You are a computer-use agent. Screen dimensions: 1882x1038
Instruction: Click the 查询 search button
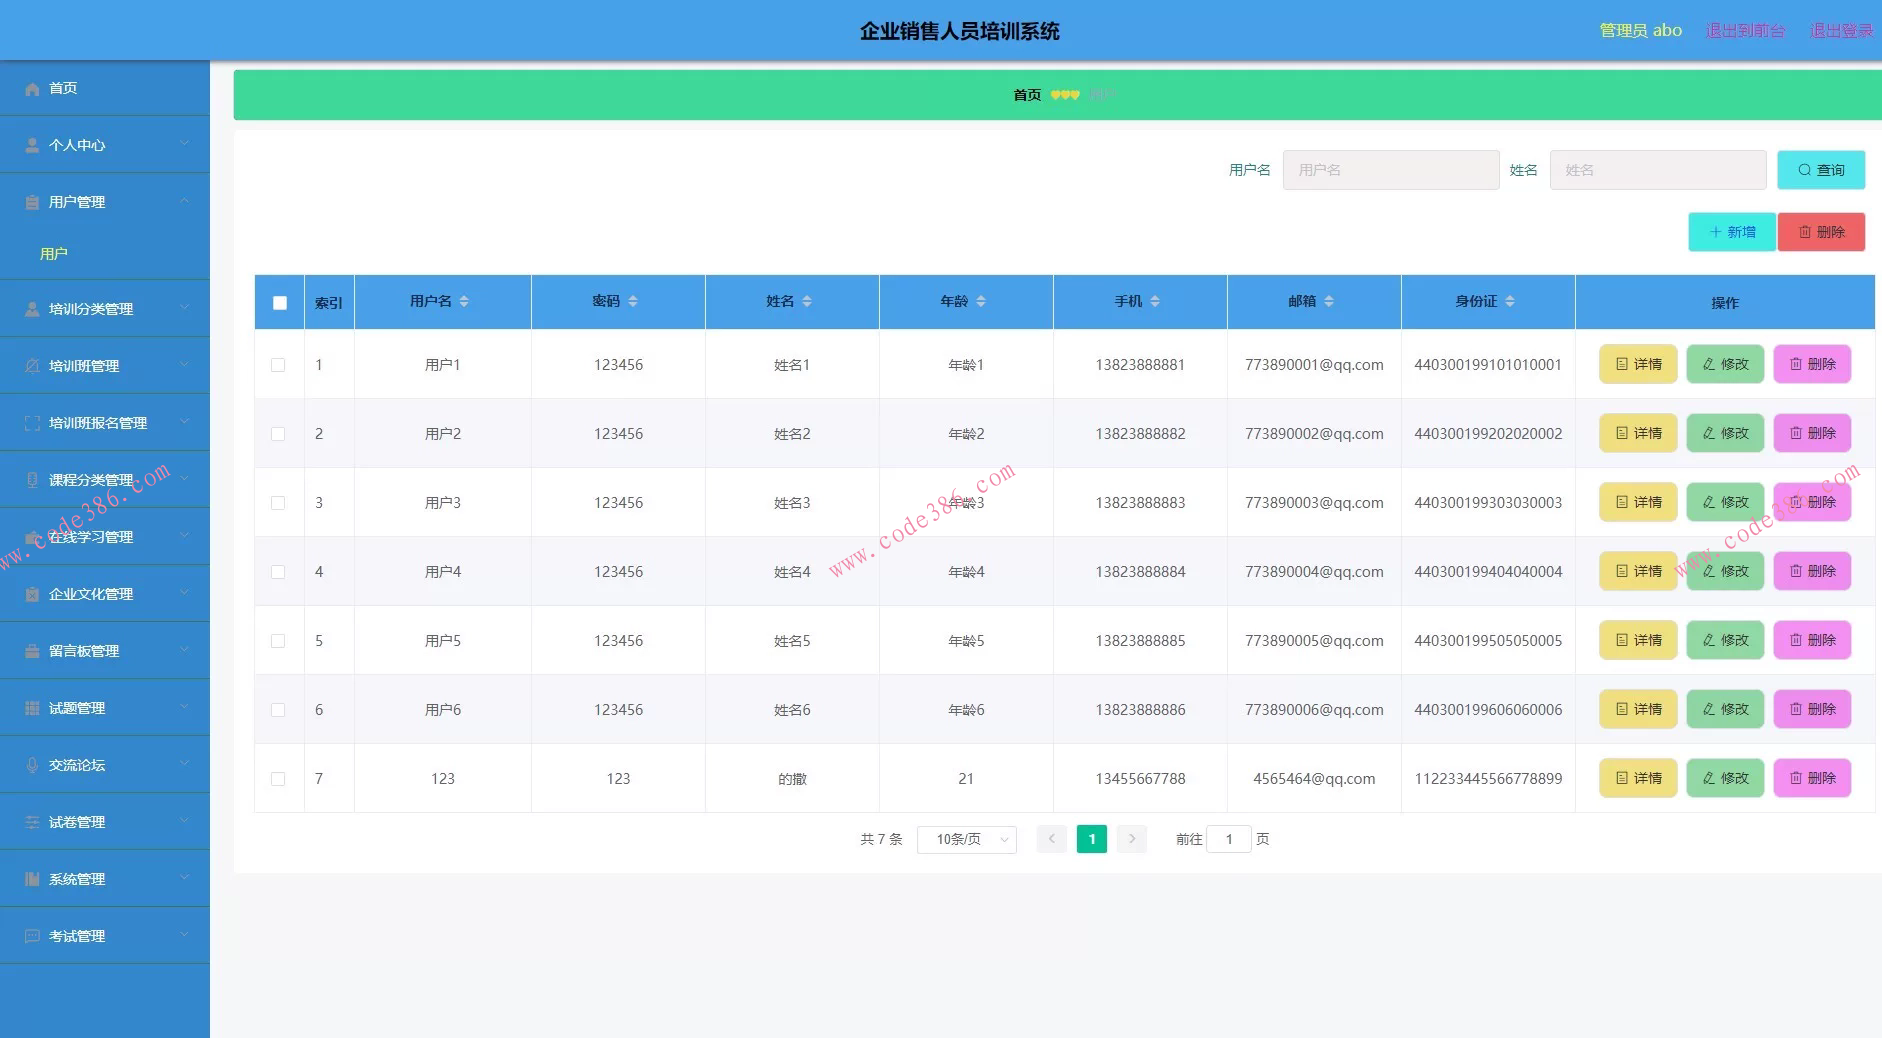pos(1820,170)
